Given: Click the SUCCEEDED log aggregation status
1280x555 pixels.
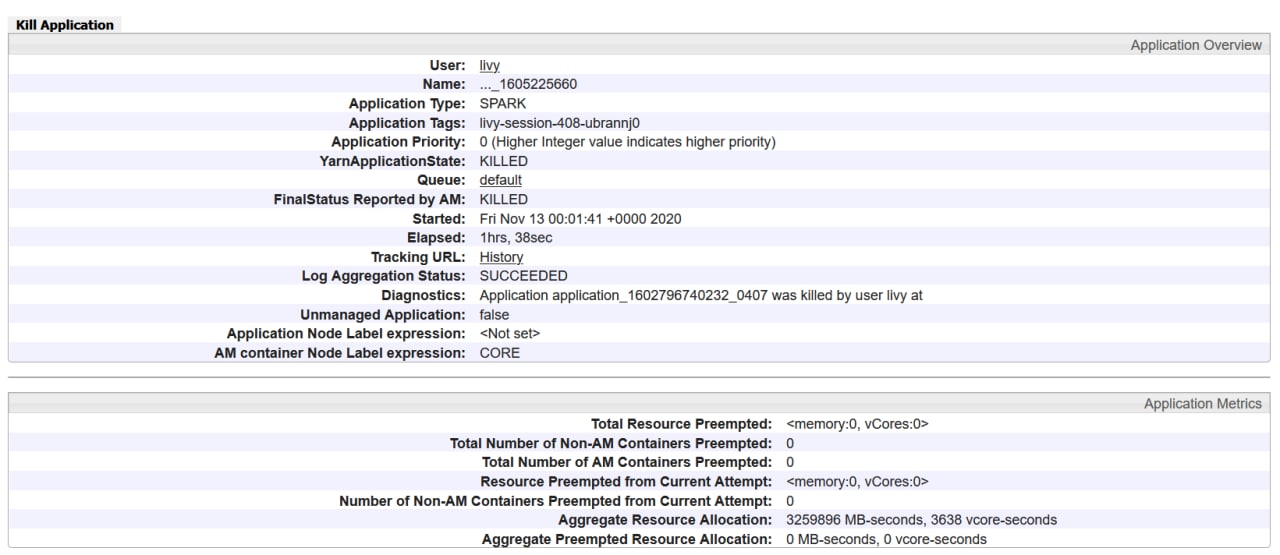Looking at the screenshot, I should [523, 276].
